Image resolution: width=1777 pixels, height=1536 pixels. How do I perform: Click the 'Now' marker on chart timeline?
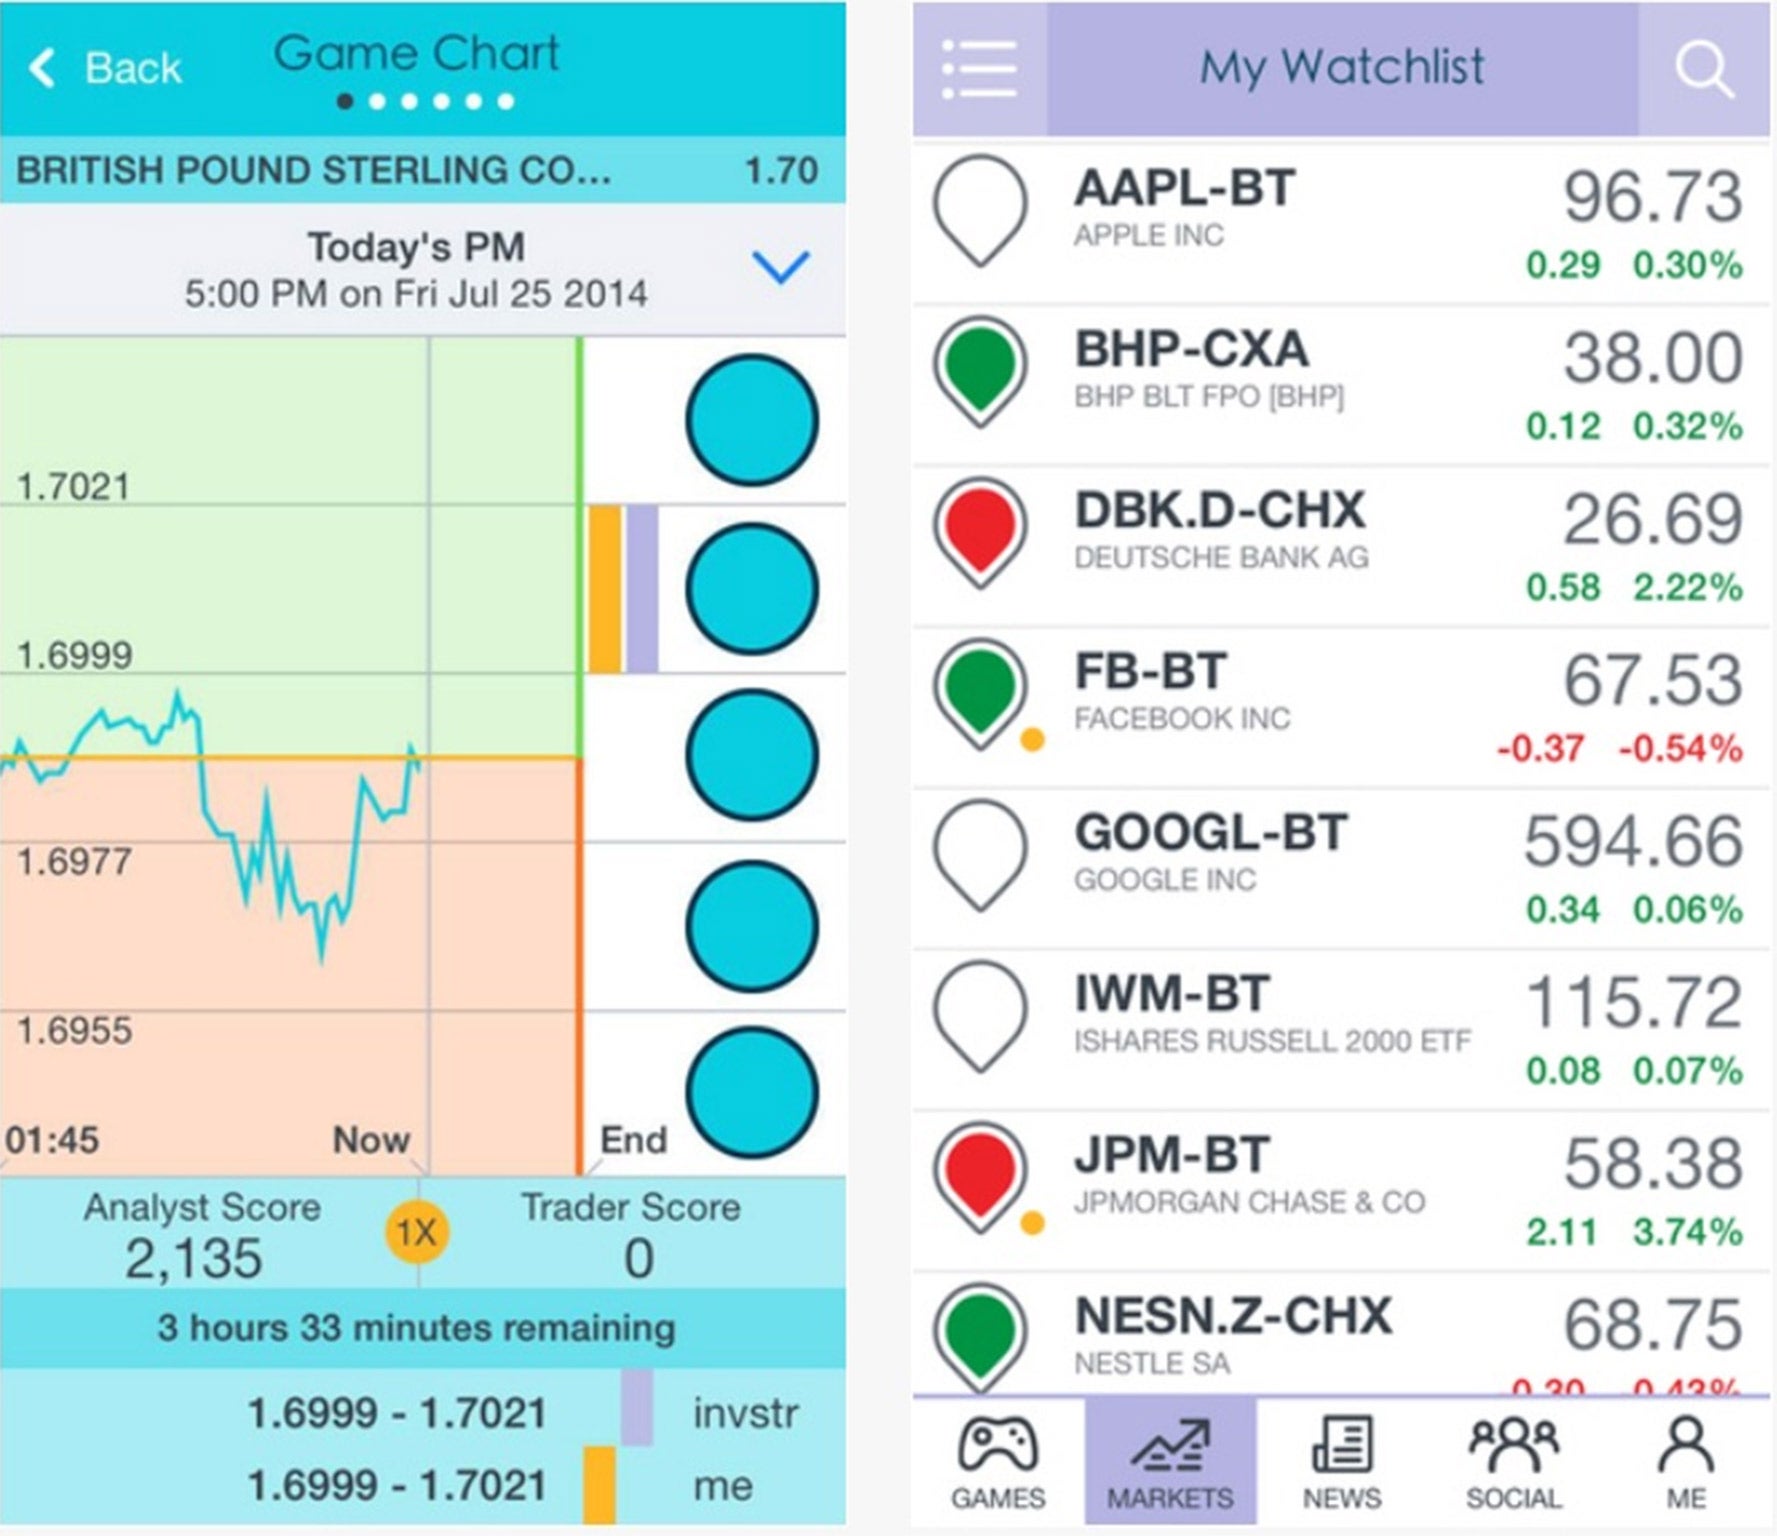point(371,1140)
